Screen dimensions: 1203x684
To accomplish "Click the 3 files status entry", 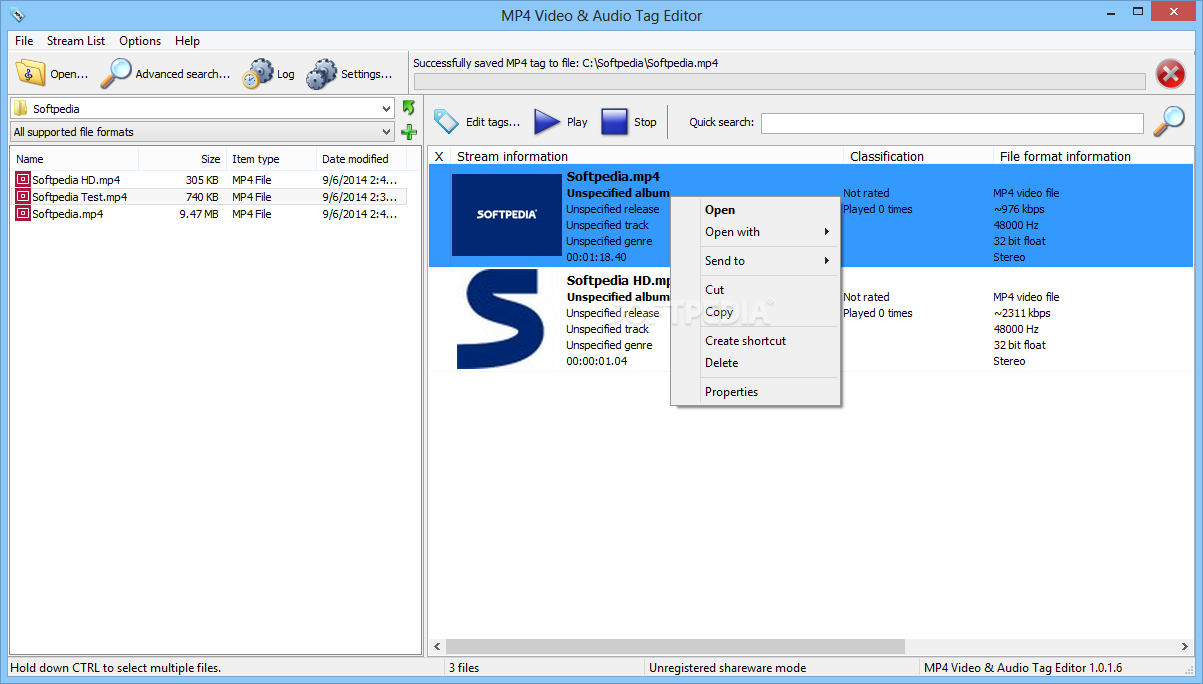I will click(464, 668).
